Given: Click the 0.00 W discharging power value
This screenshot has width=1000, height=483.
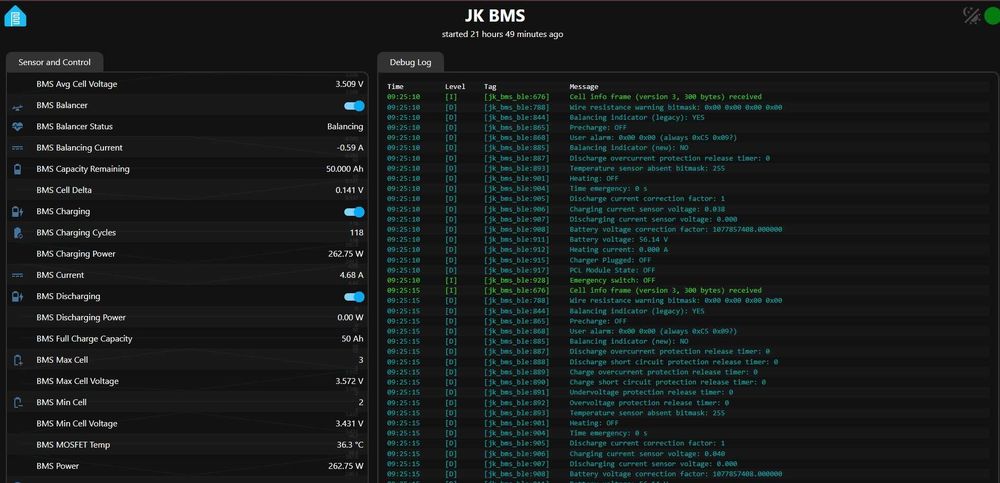Looking at the screenshot, I should point(350,318).
